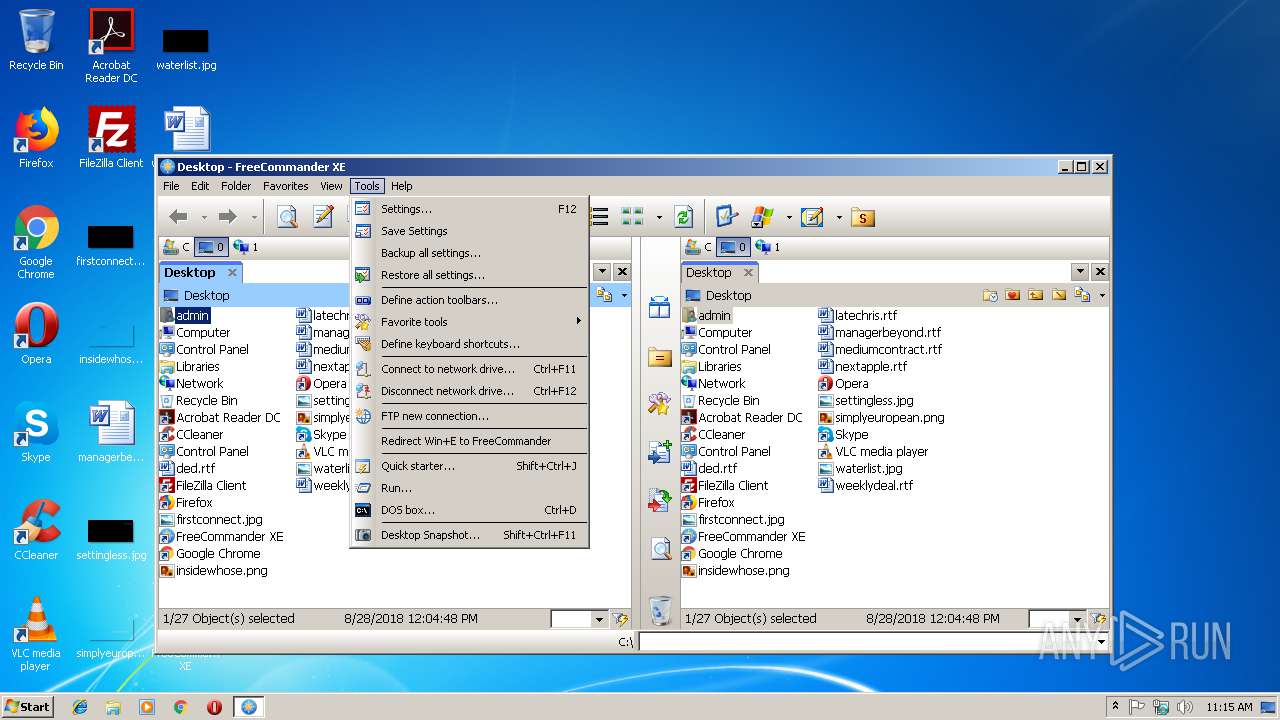Viewport: 1280px width, 720px height.
Task: Open Forward history dropdown arrow
Action: pyautogui.click(x=254, y=217)
